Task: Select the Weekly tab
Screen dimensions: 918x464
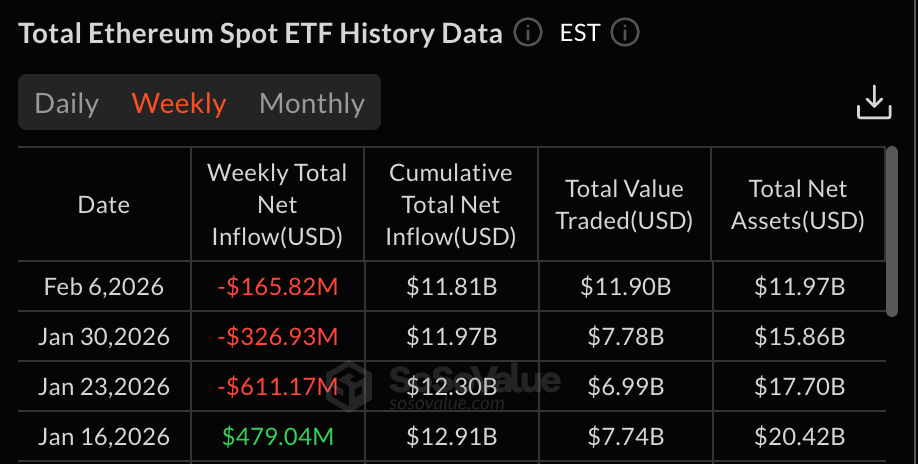Action: [x=179, y=103]
